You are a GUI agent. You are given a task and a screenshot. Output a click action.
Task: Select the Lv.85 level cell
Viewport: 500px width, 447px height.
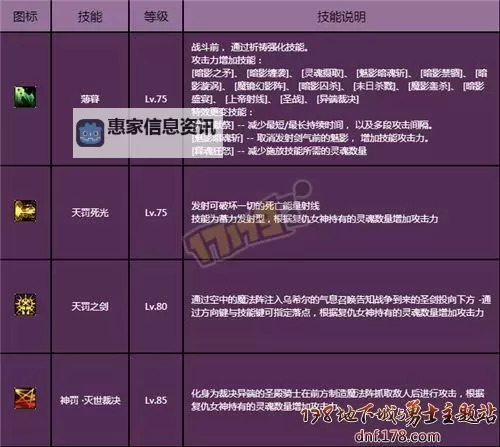pyautogui.click(x=156, y=400)
